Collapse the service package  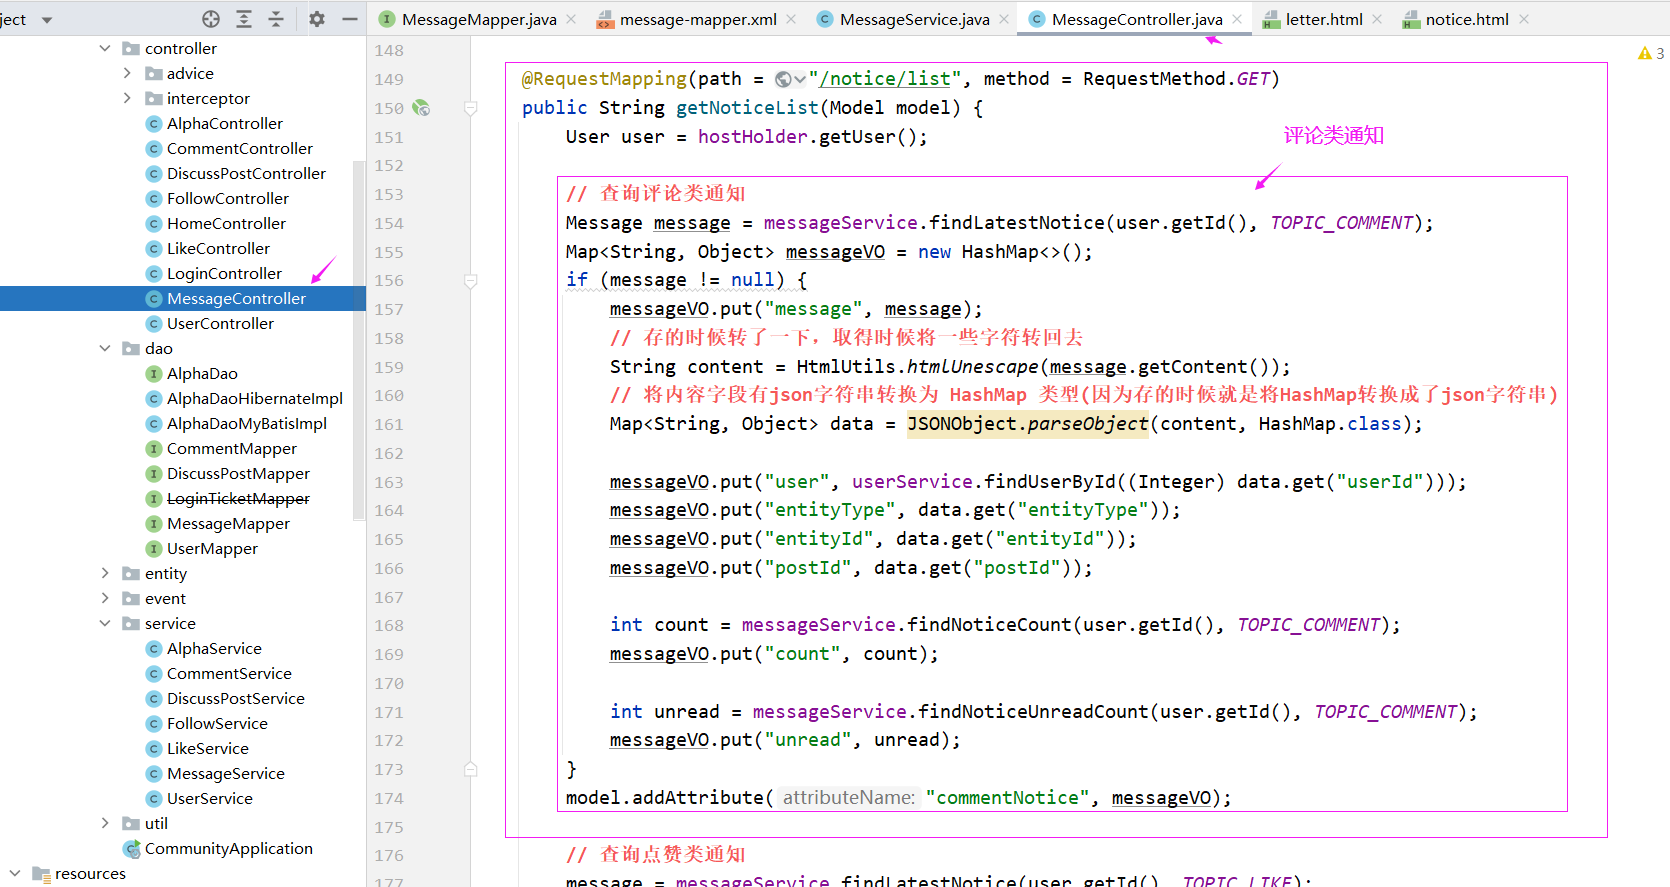tap(105, 623)
